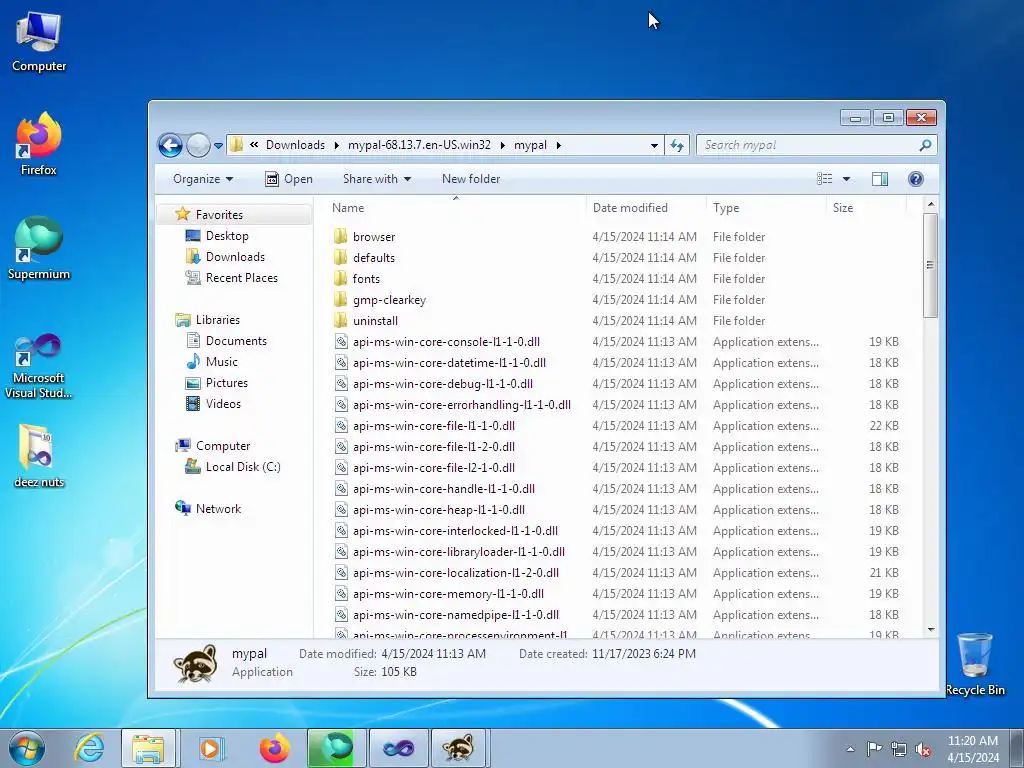
Task: Select the Microsoft Visual Studio desktop shortcut
Action: 39,366
